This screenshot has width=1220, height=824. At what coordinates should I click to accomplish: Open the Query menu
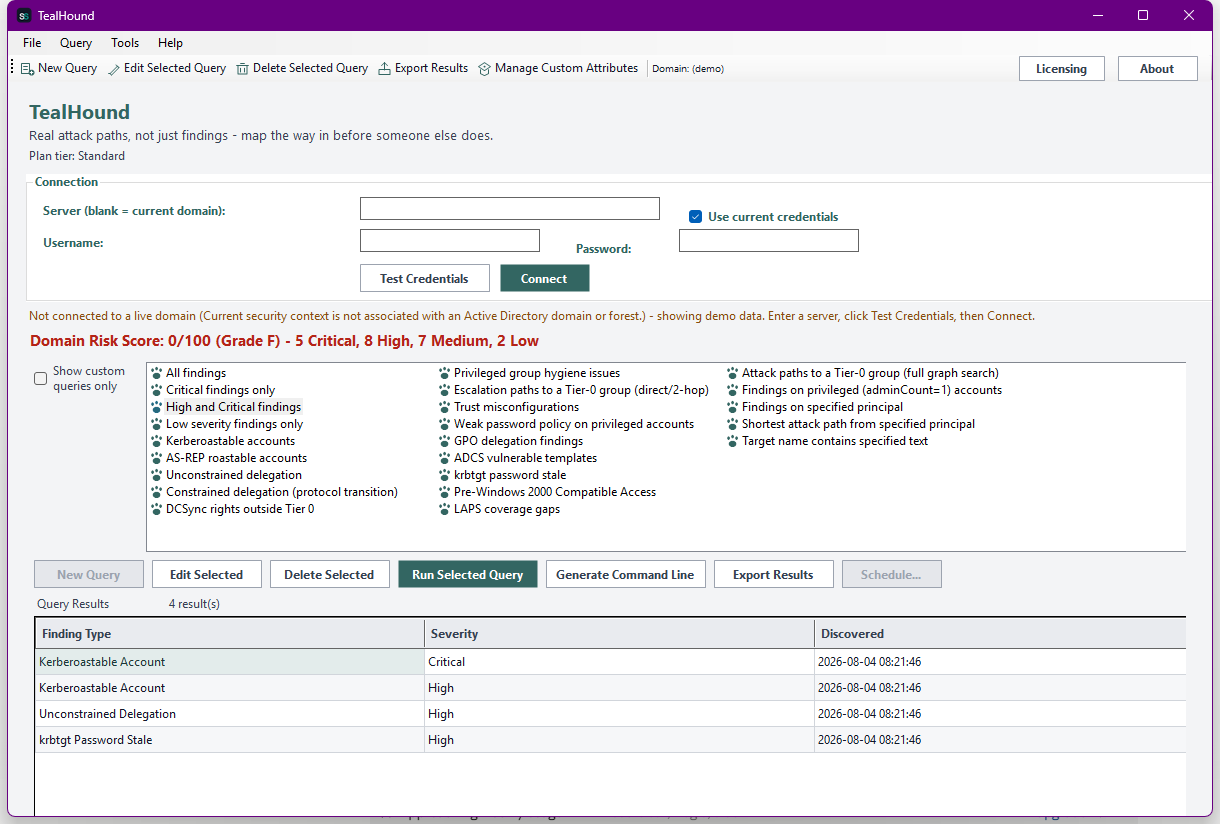pyautogui.click(x=76, y=43)
